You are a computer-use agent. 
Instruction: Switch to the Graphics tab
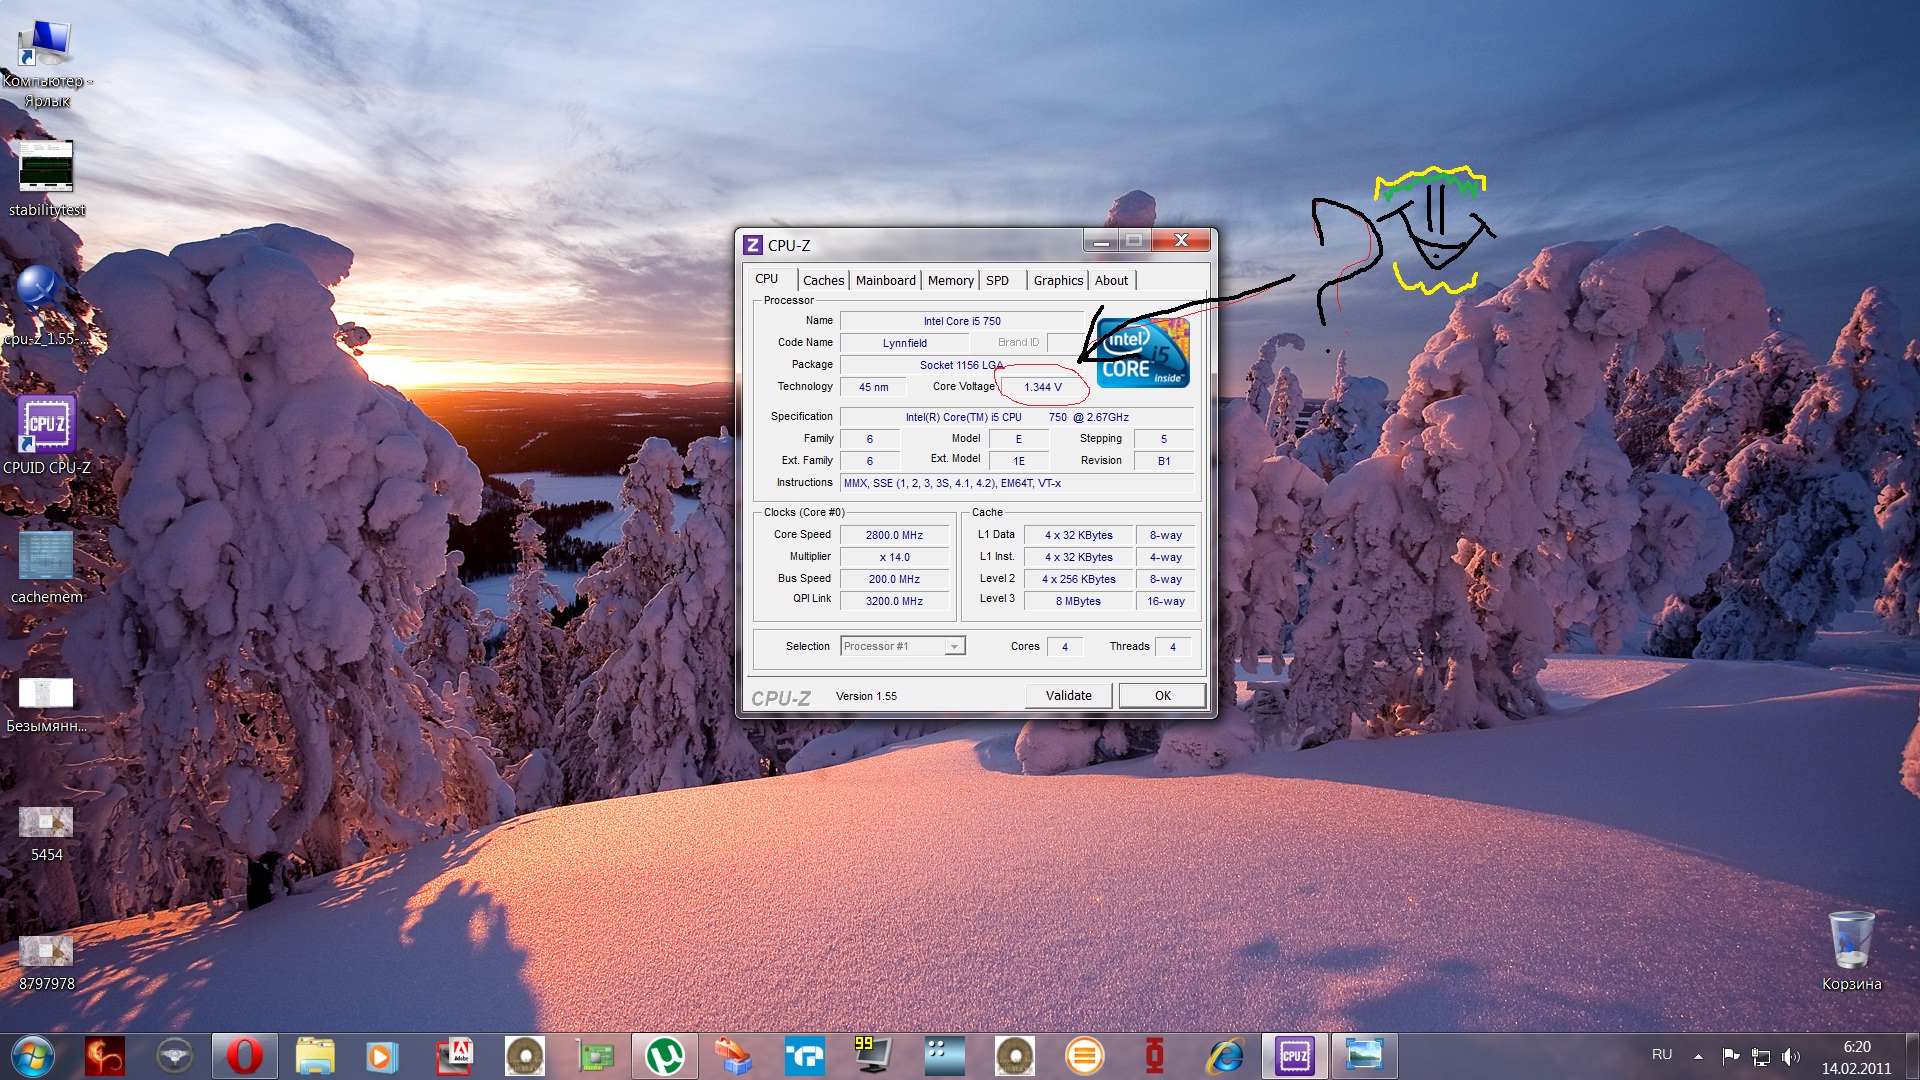(x=1058, y=281)
